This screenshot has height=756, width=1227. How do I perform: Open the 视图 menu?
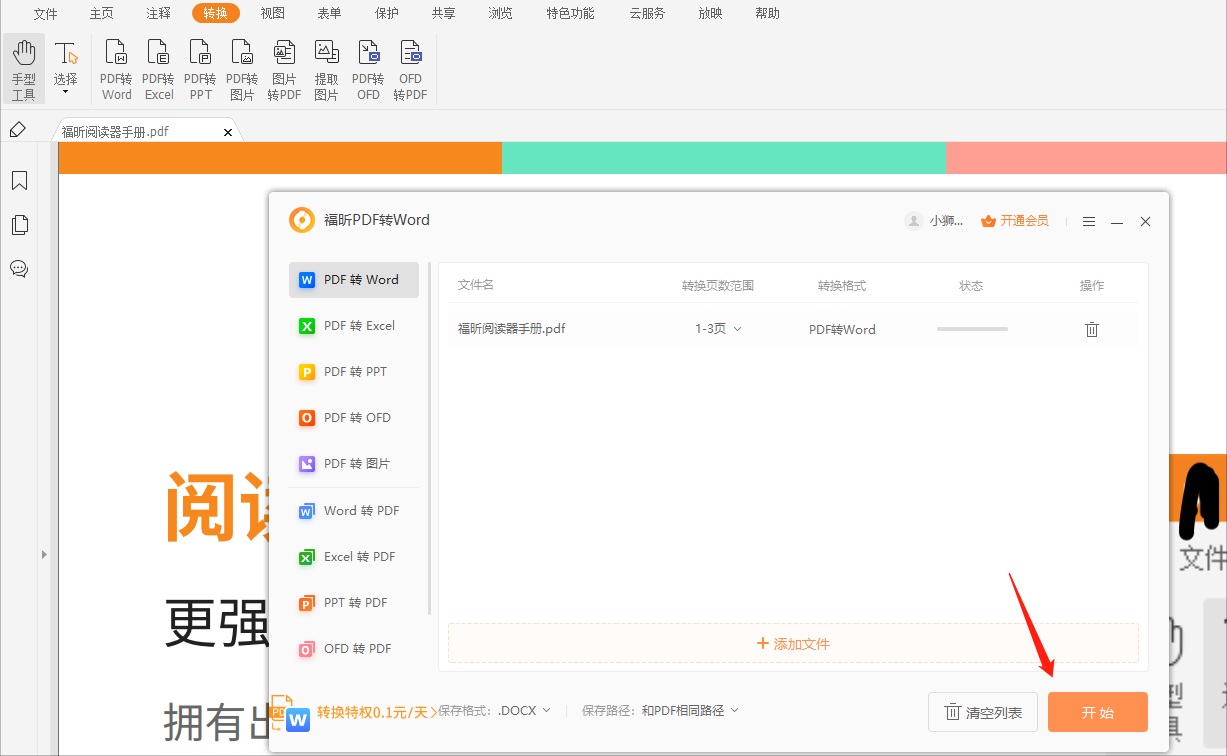[x=272, y=13]
